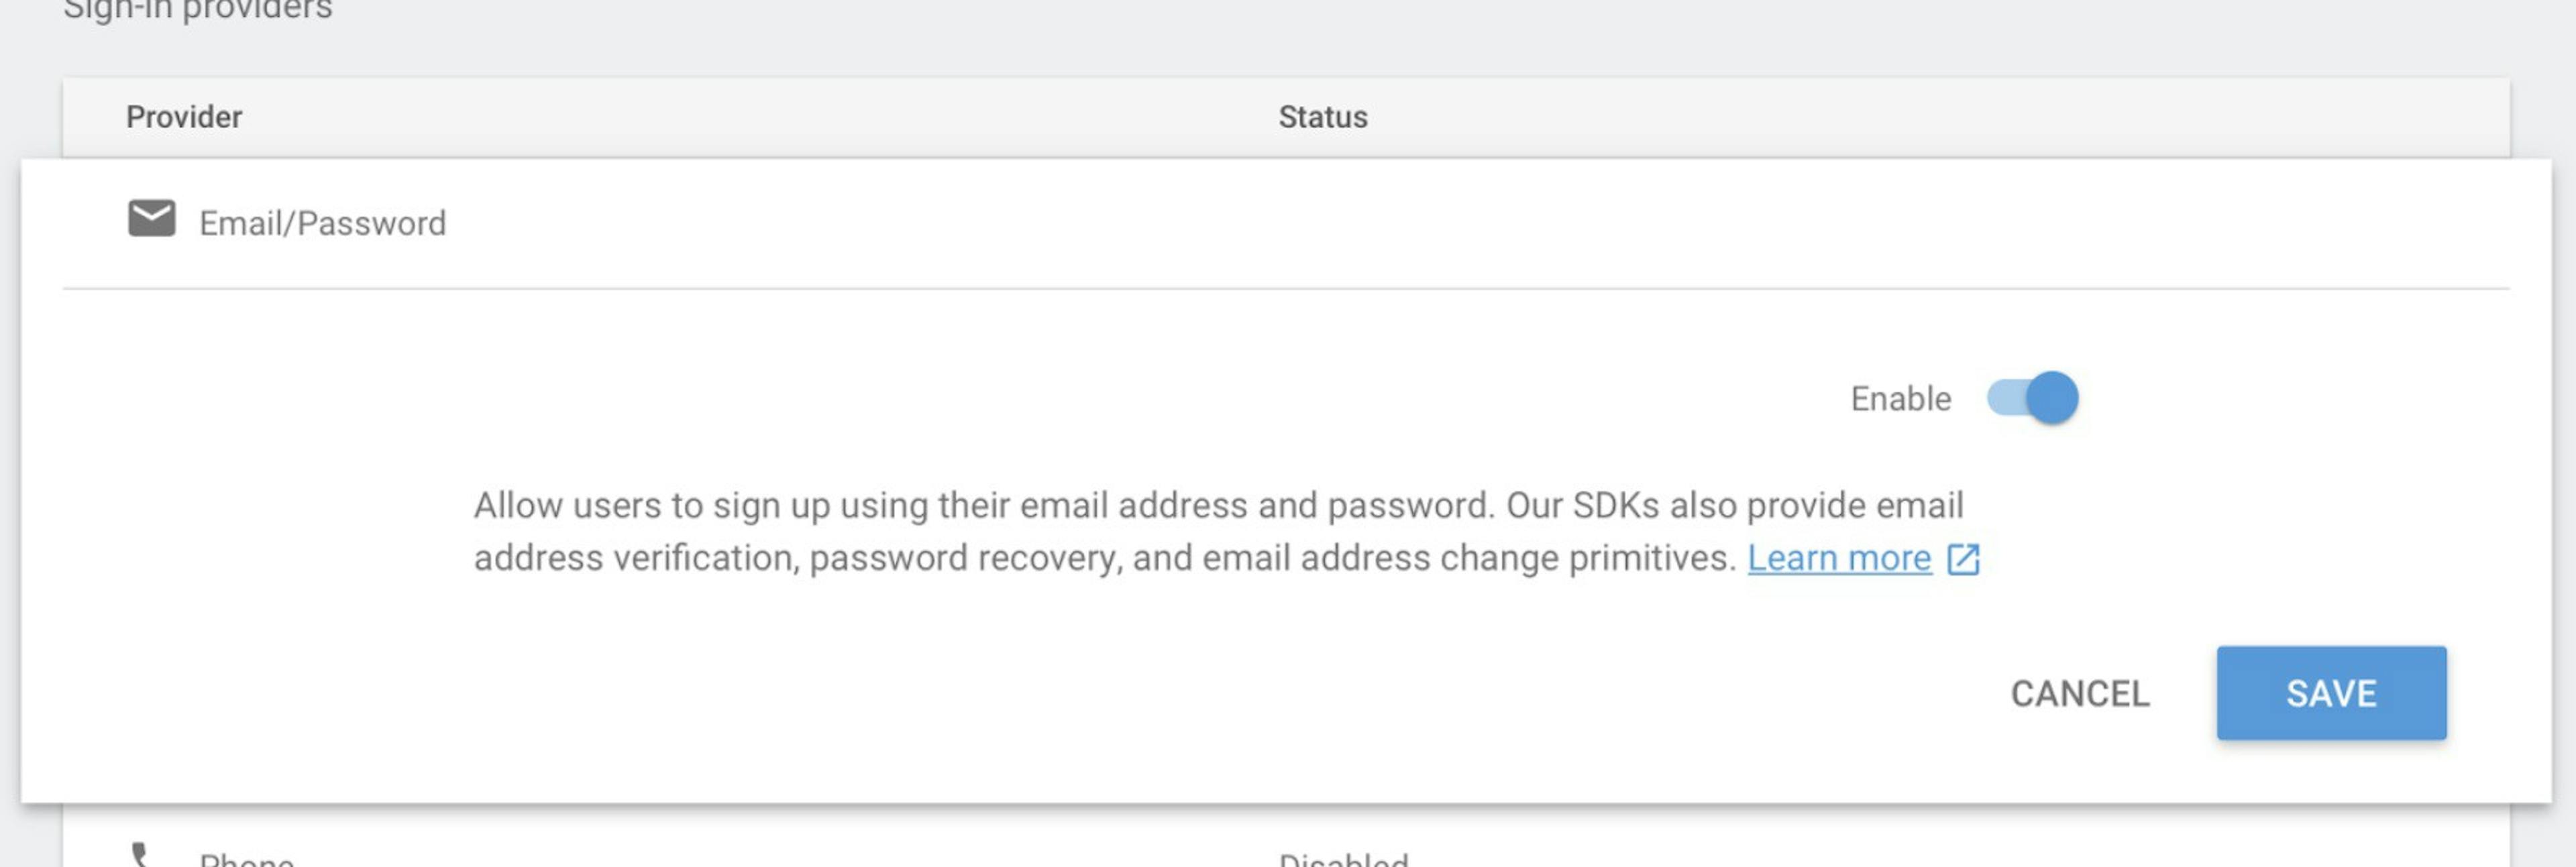Click the Phone provider handset icon
The image size is (2576, 867).
tap(142, 855)
